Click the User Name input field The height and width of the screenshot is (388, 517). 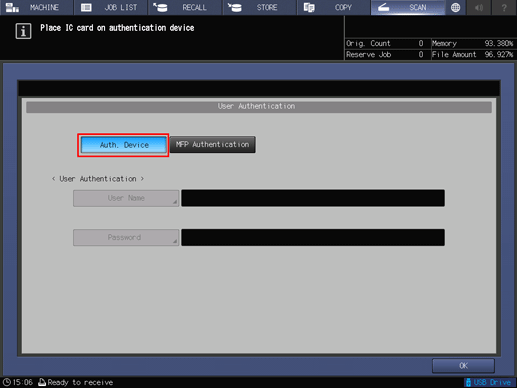313,198
